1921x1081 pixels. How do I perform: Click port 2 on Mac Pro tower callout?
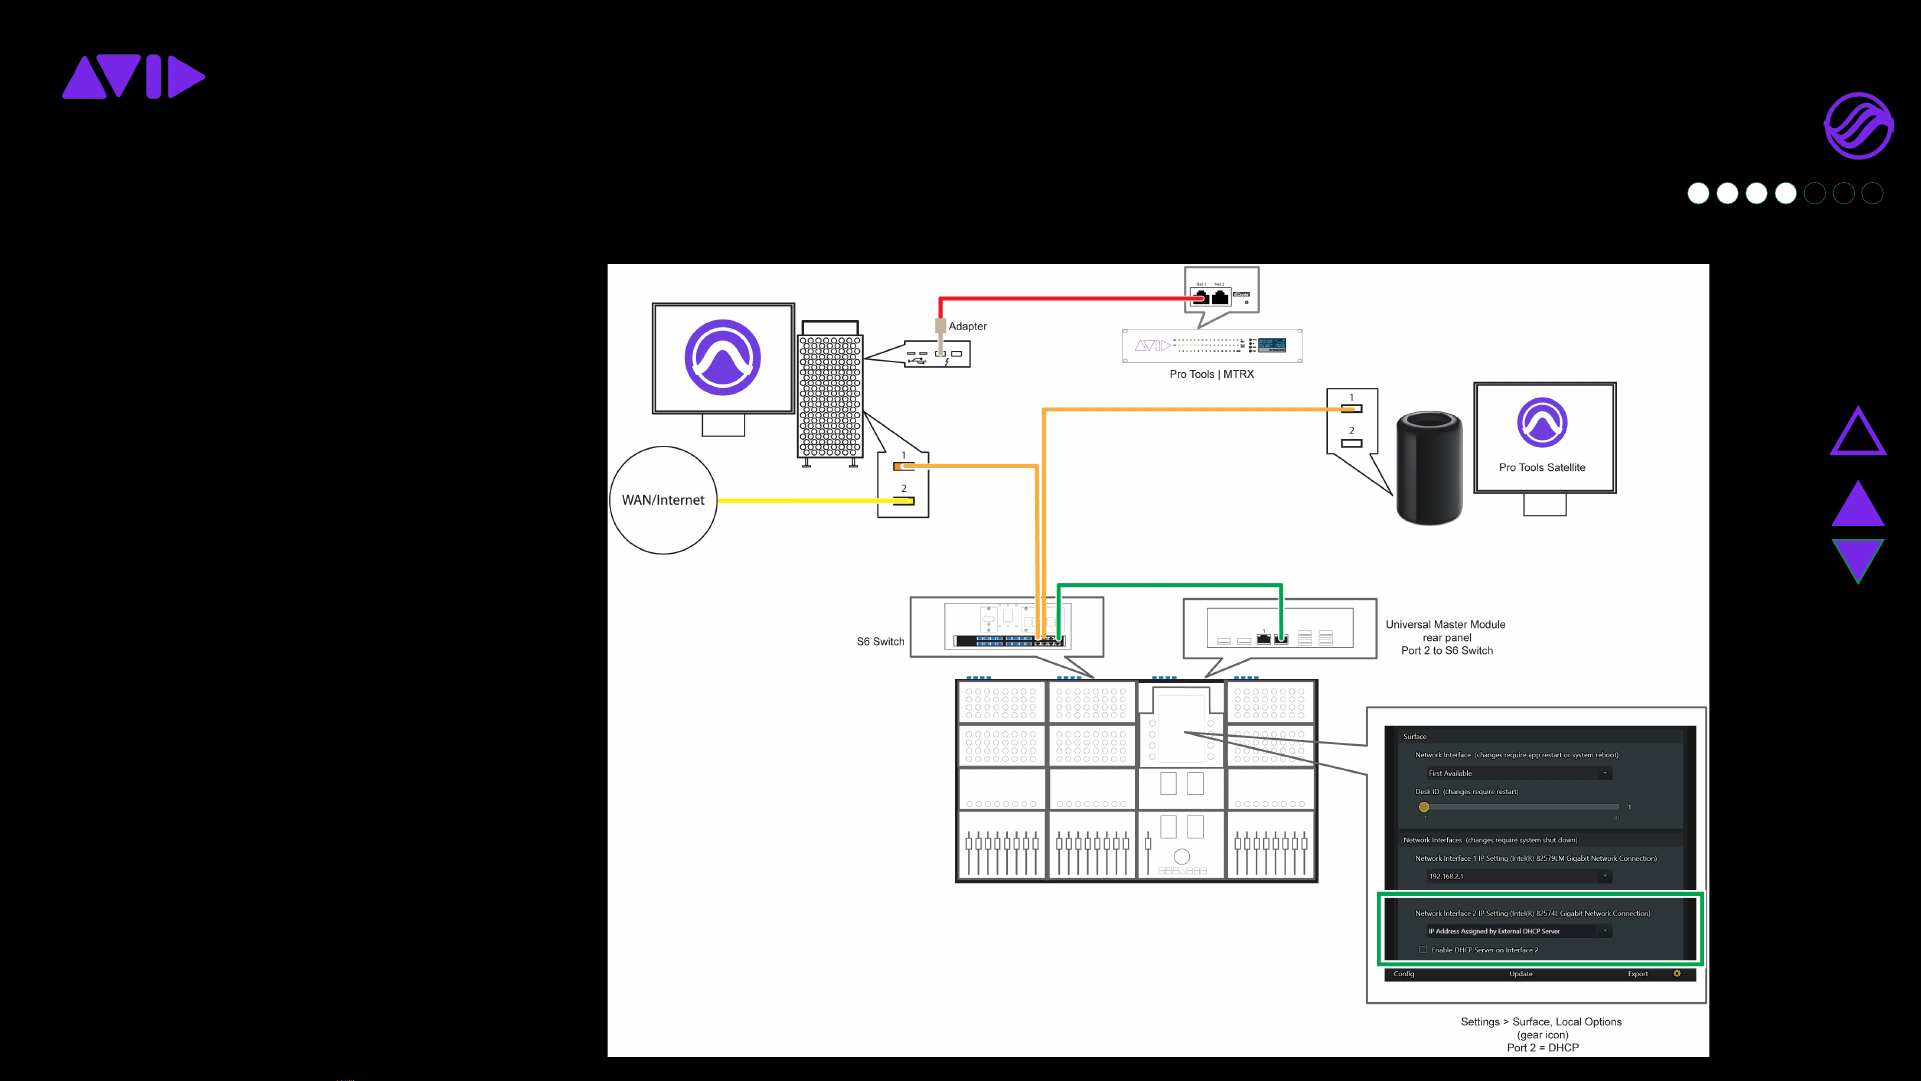point(904,500)
